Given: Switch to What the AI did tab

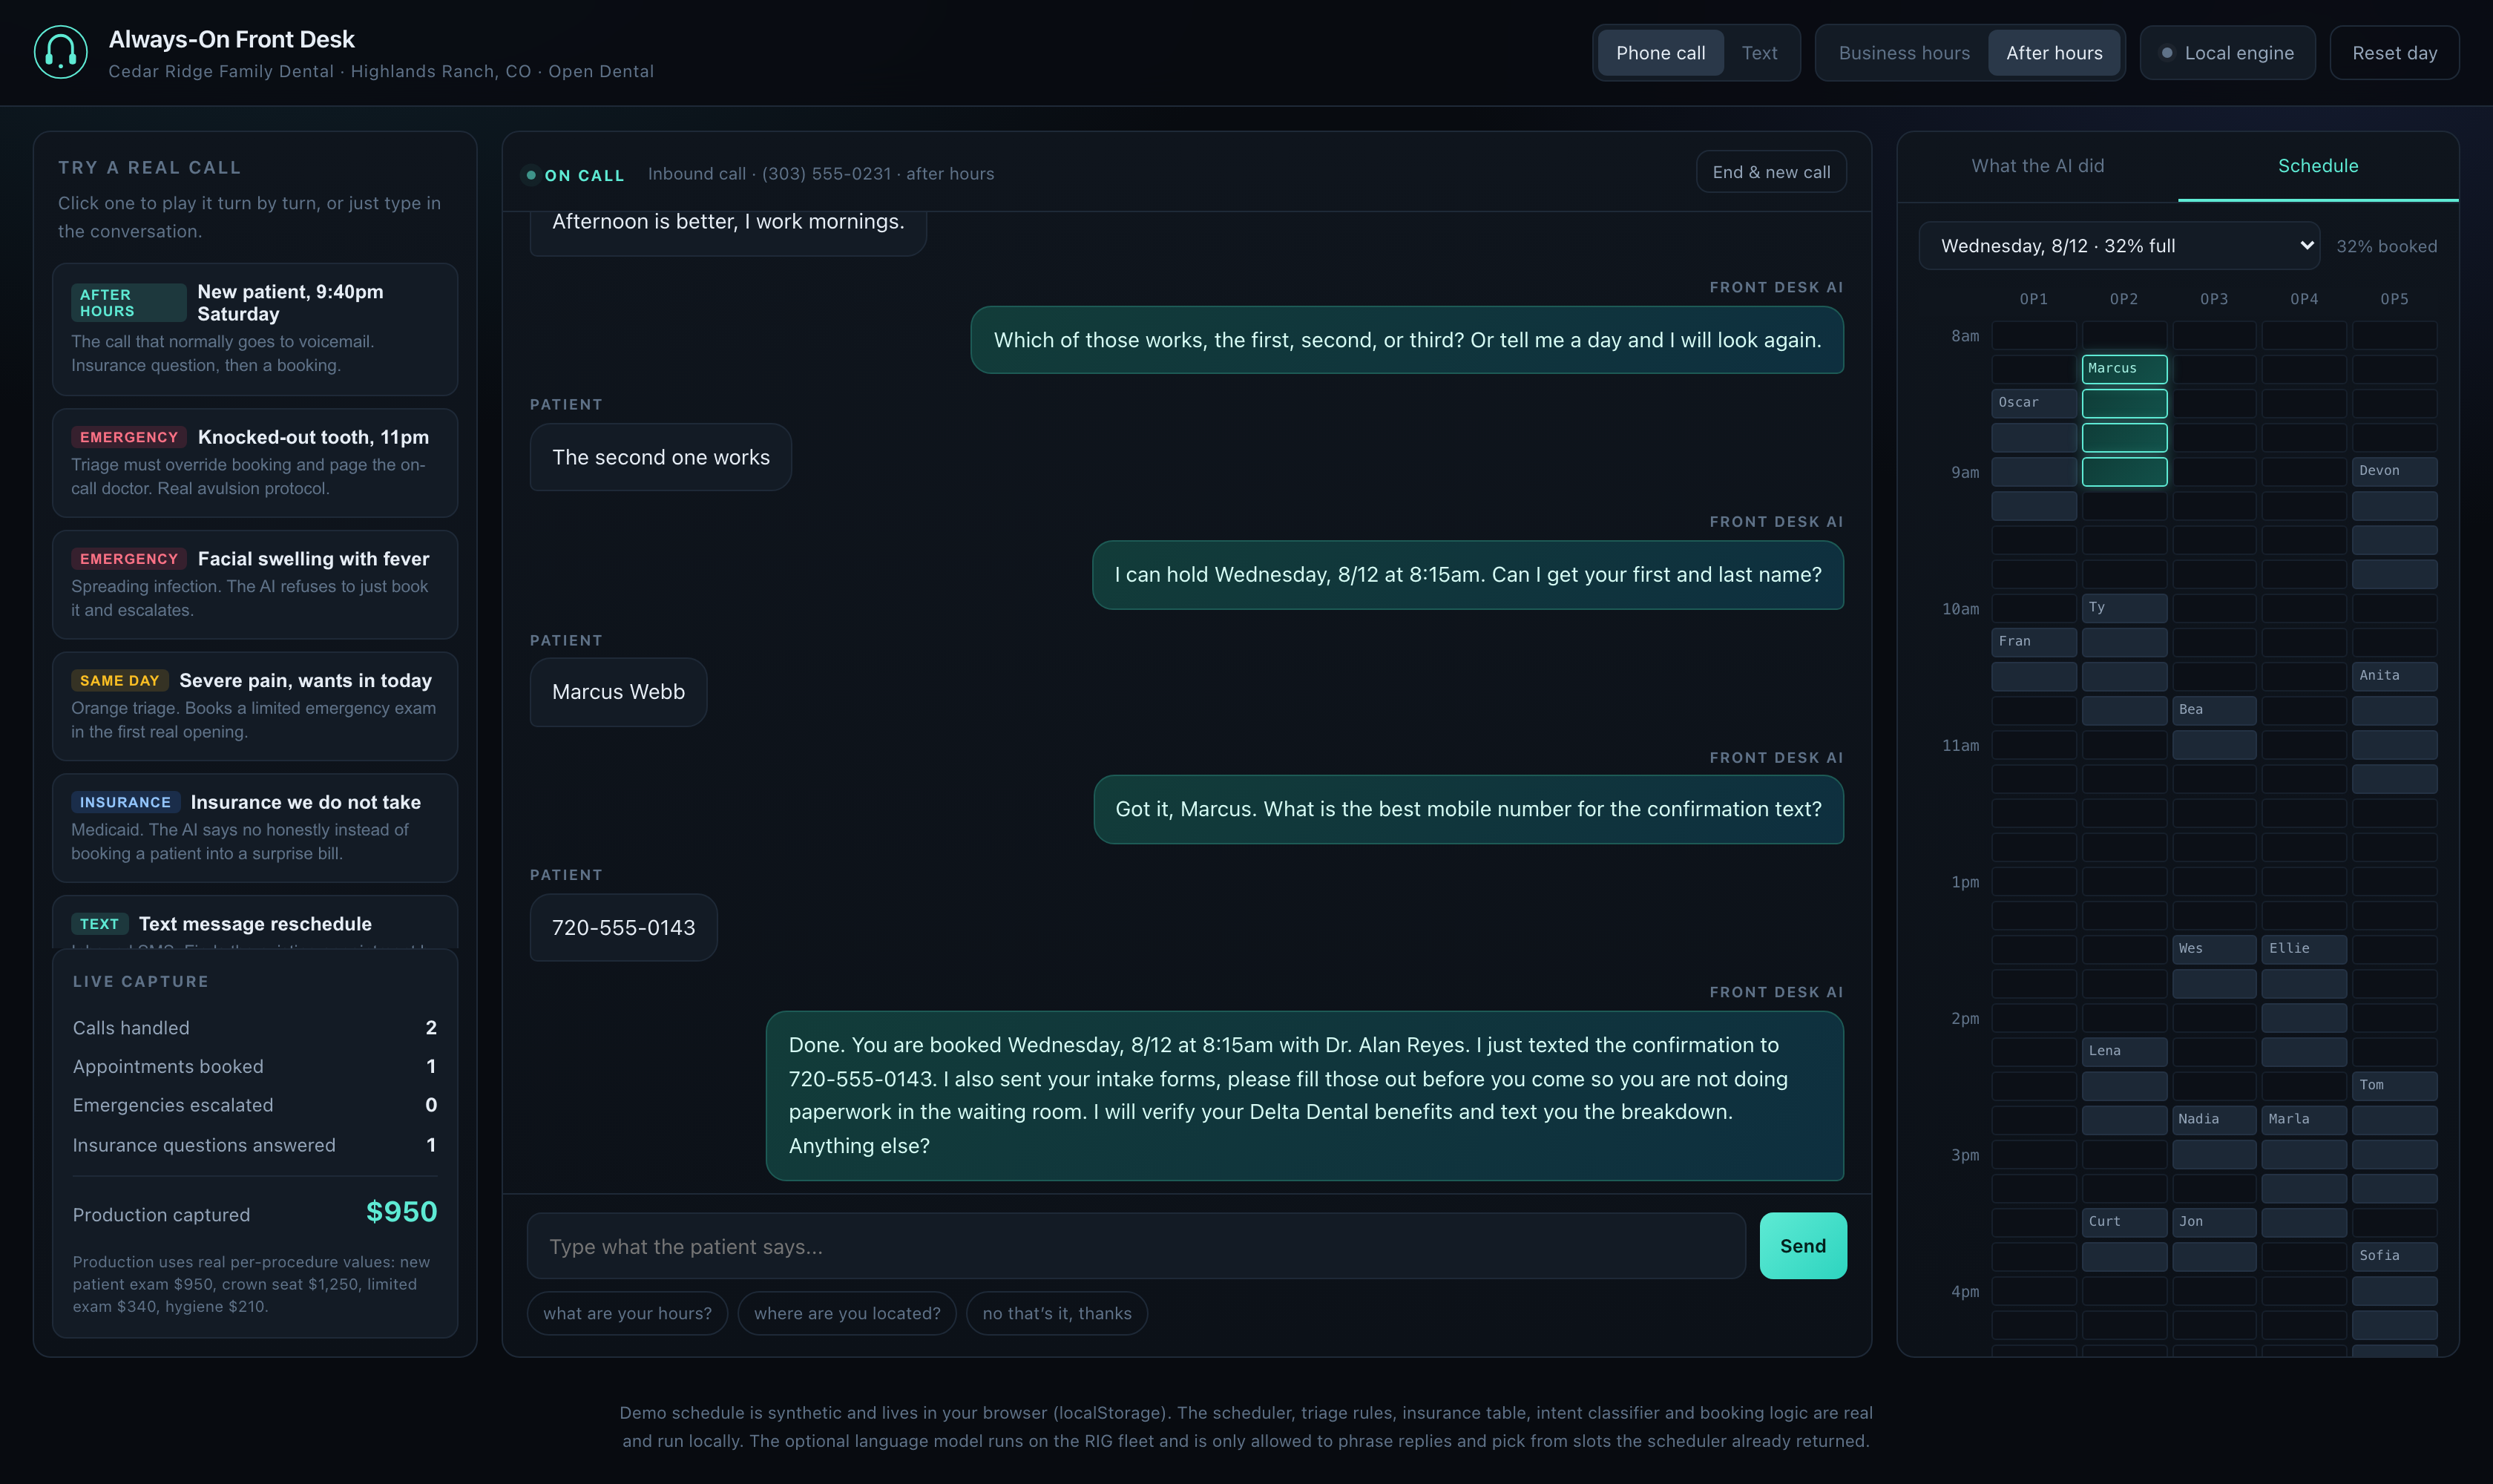Looking at the screenshot, I should click(2037, 166).
